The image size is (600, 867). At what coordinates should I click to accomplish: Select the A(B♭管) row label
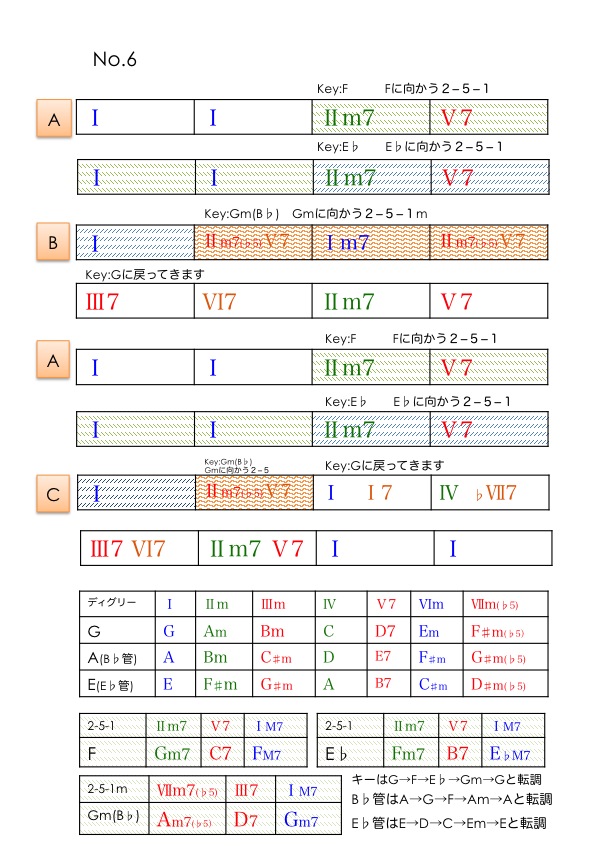pos(113,658)
